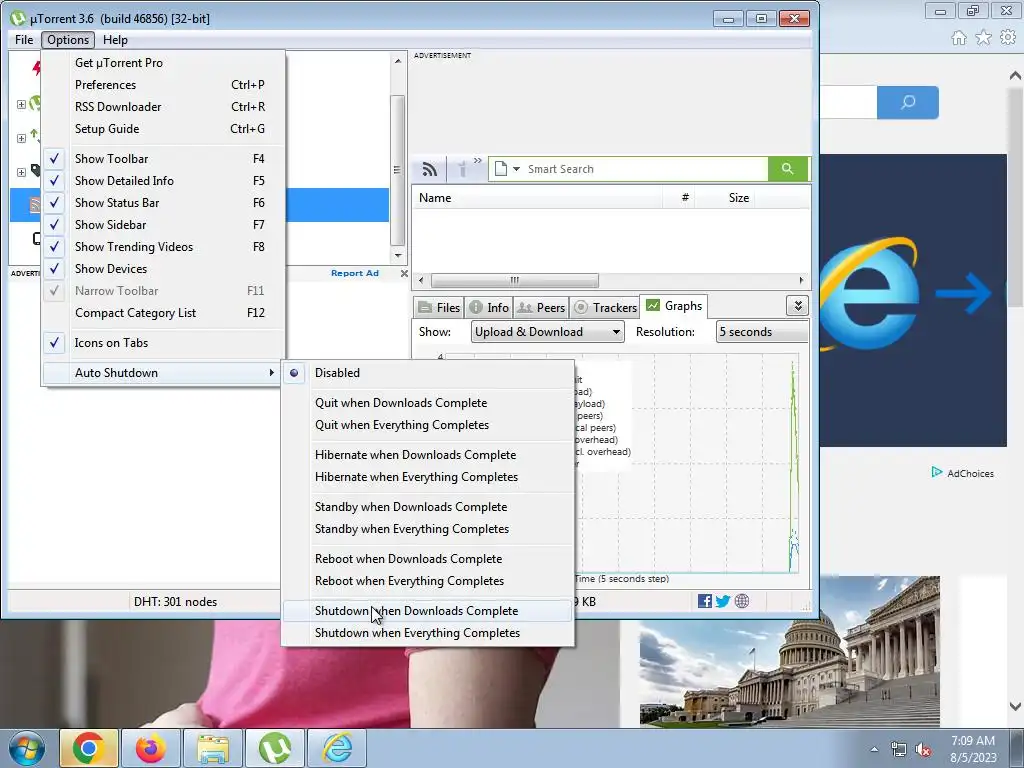Image resolution: width=1024 pixels, height=768 pixels.
Task: Click the AdChoices link text
Action: point(970,473)
